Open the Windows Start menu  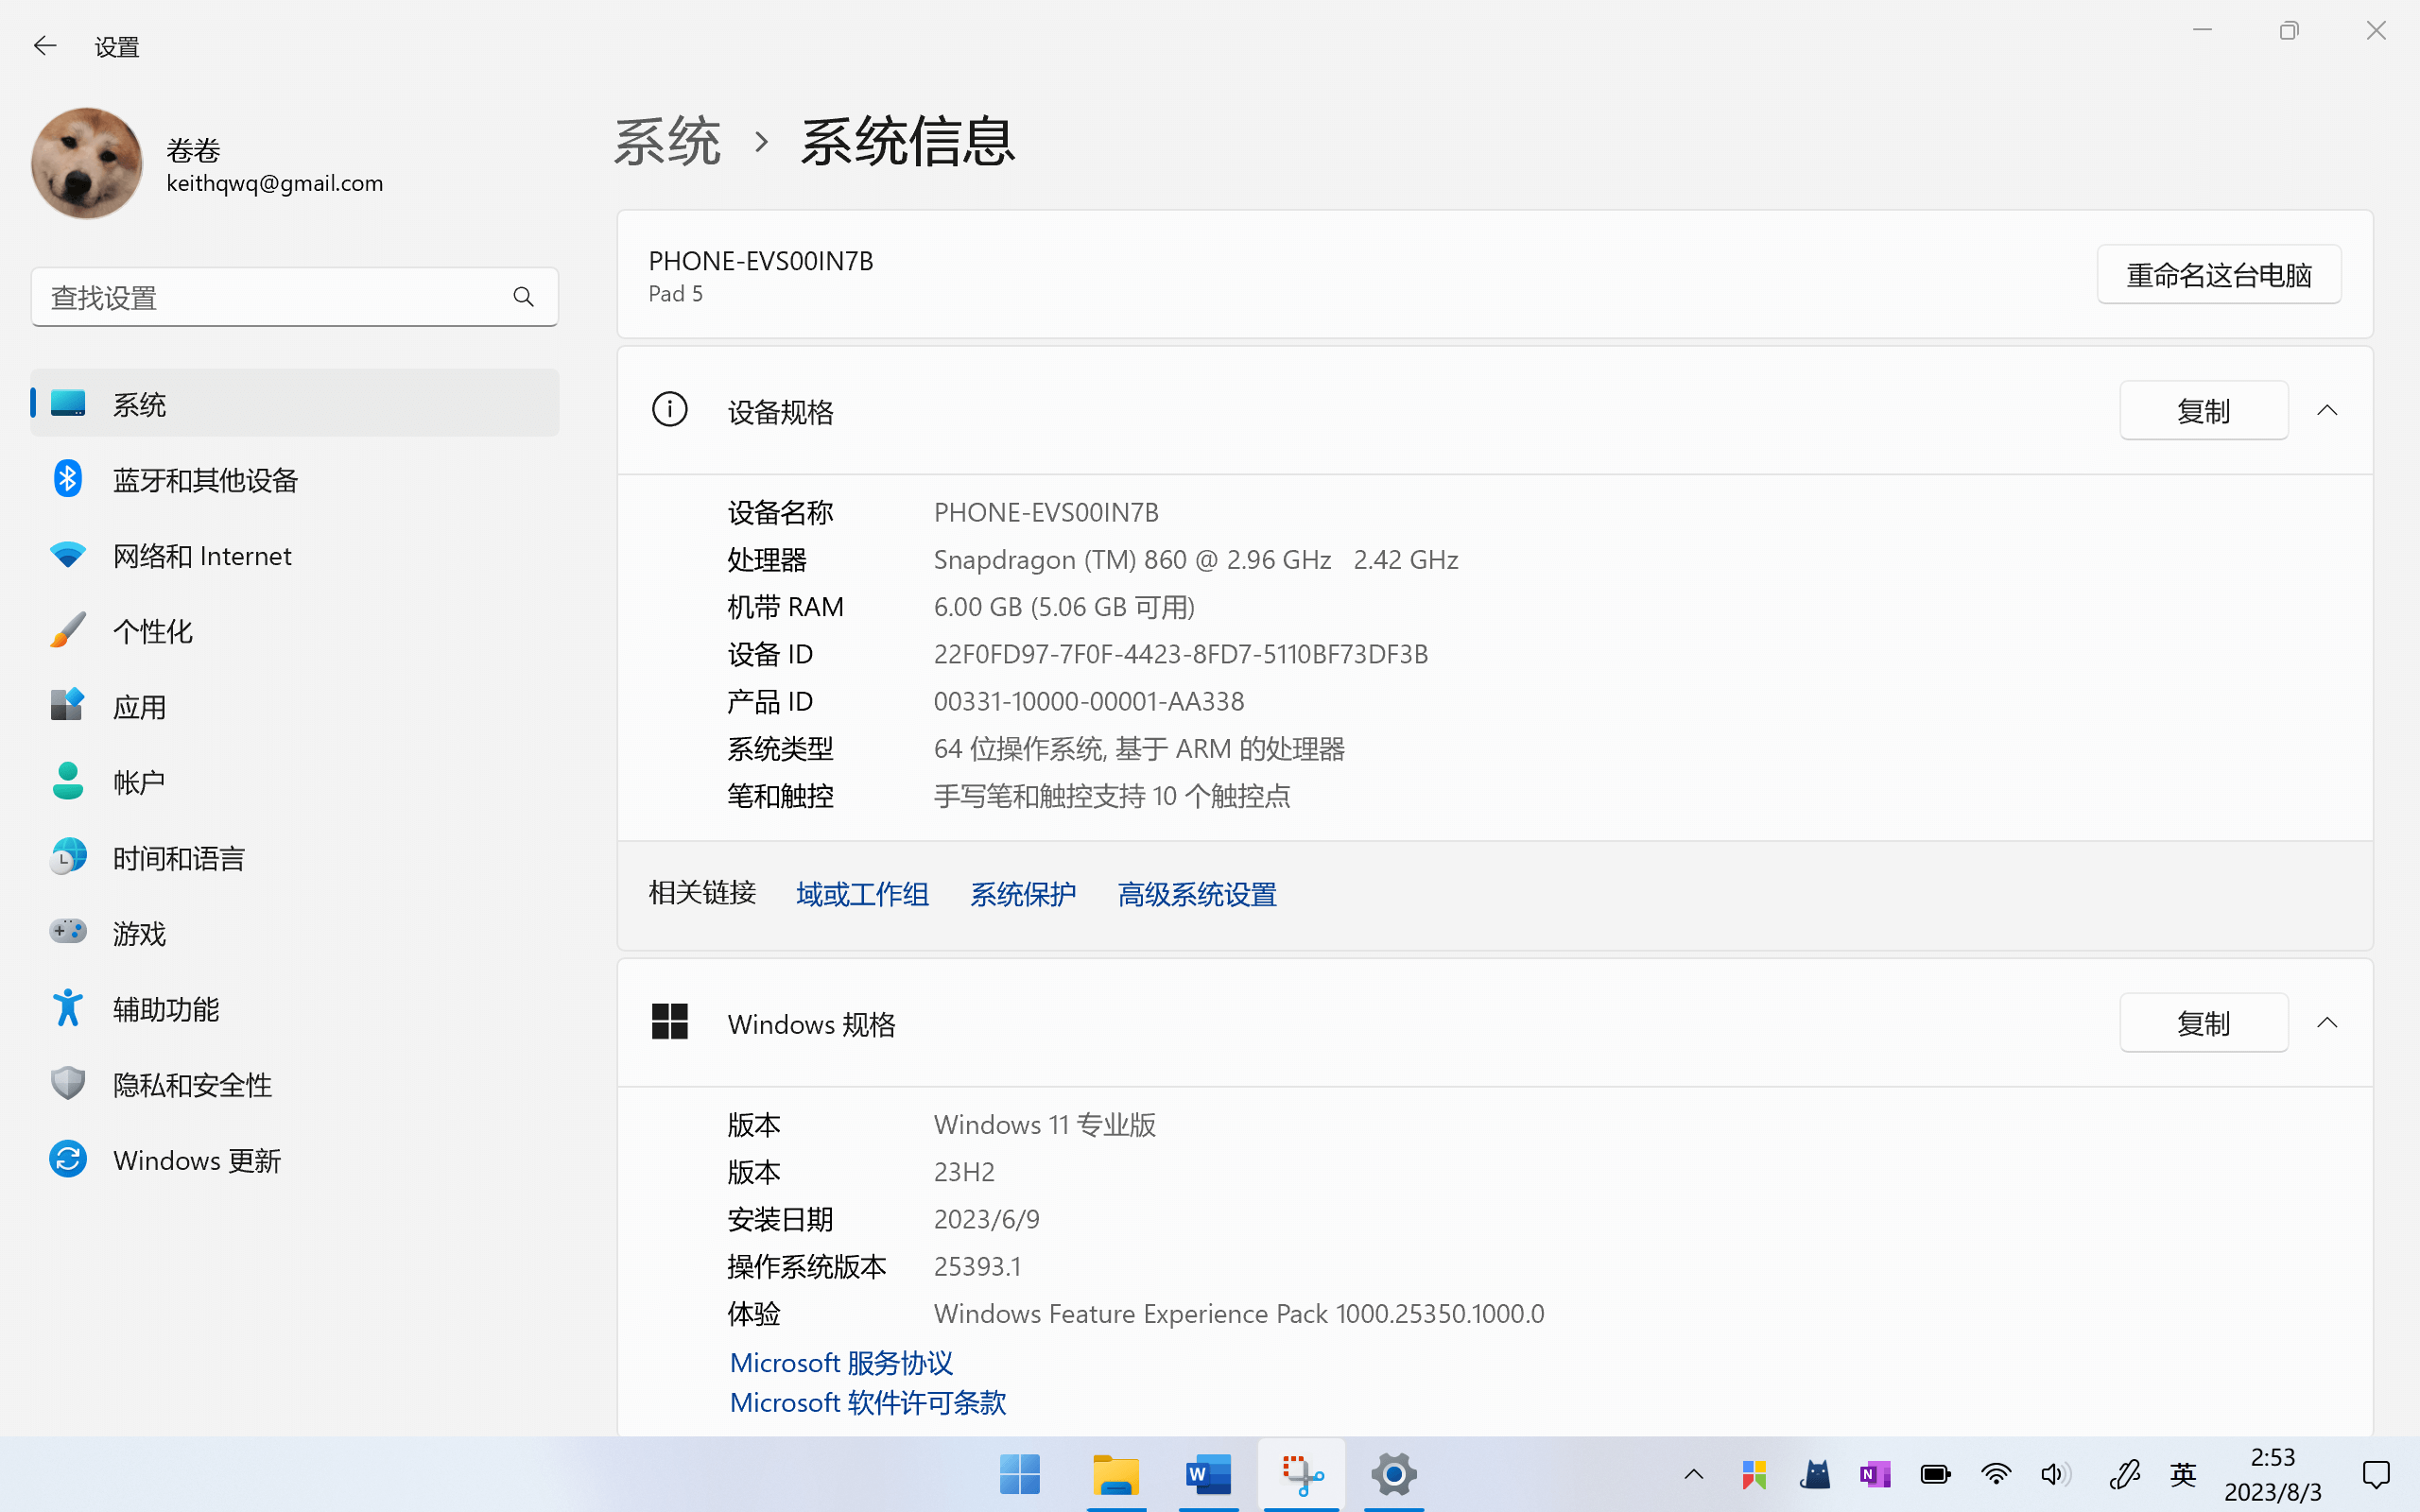point(1020,1474)
